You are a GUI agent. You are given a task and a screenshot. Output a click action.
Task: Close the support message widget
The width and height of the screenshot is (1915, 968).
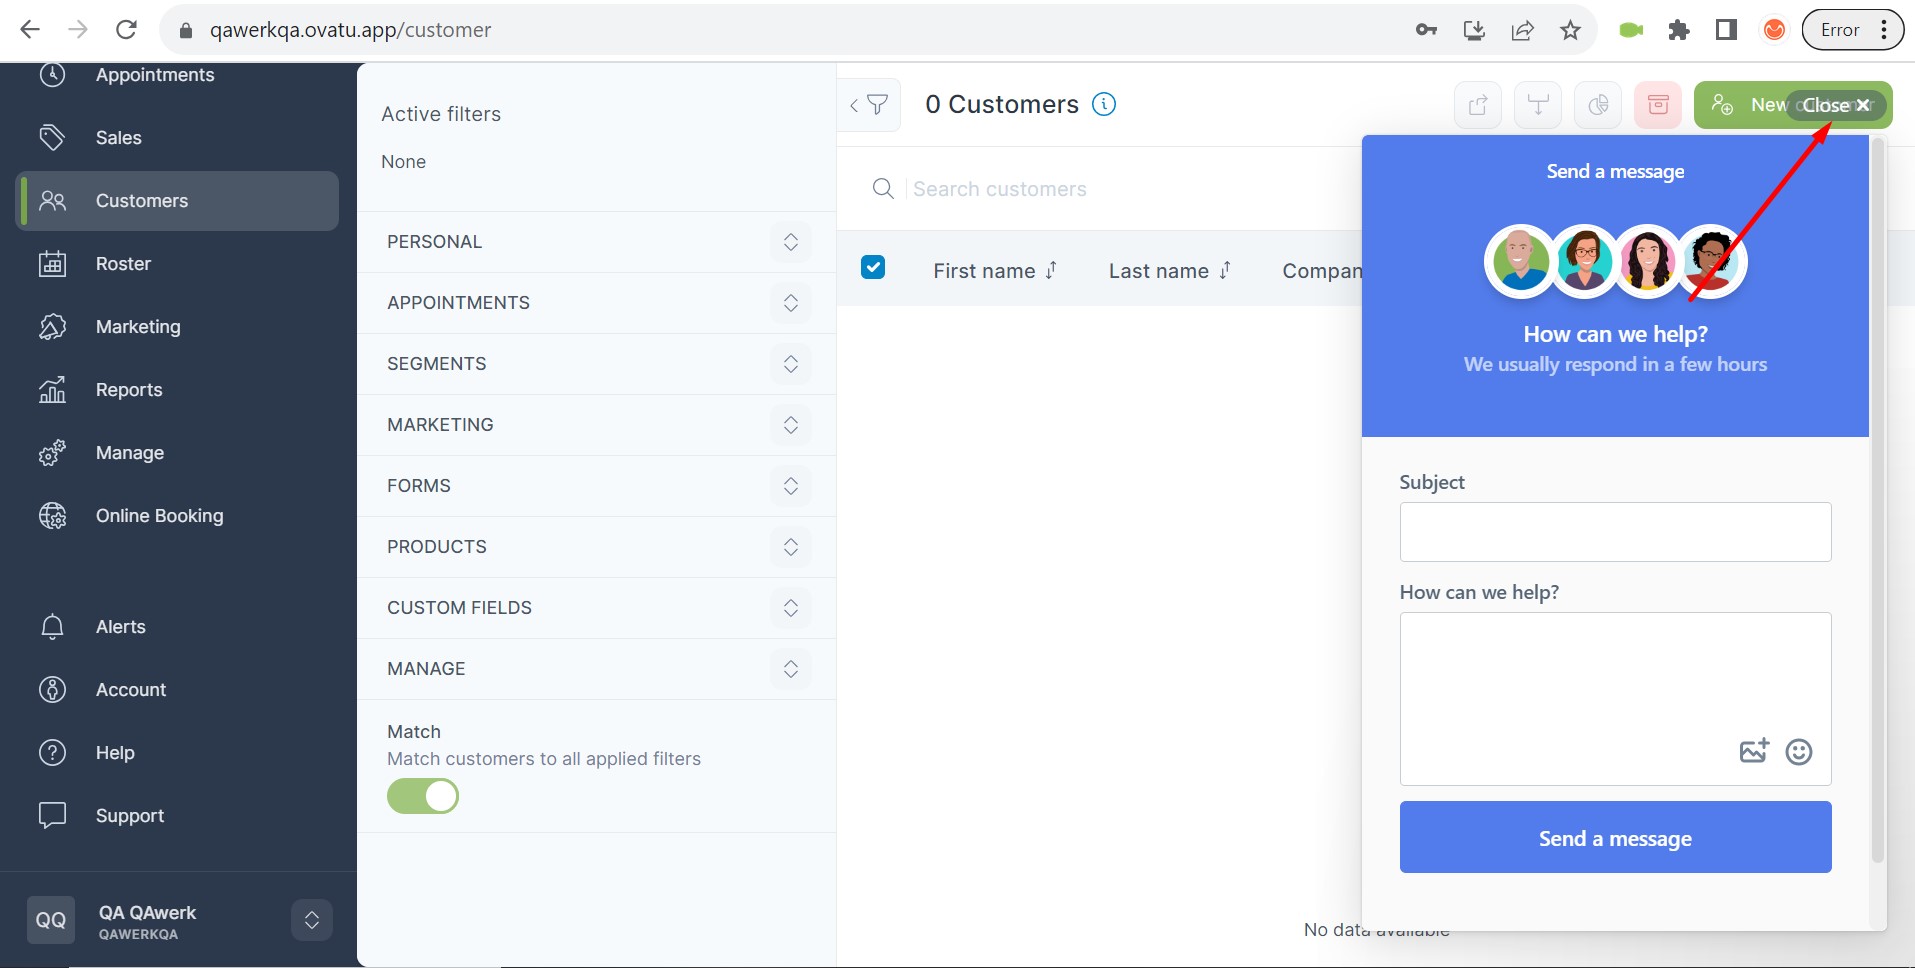1836,105
